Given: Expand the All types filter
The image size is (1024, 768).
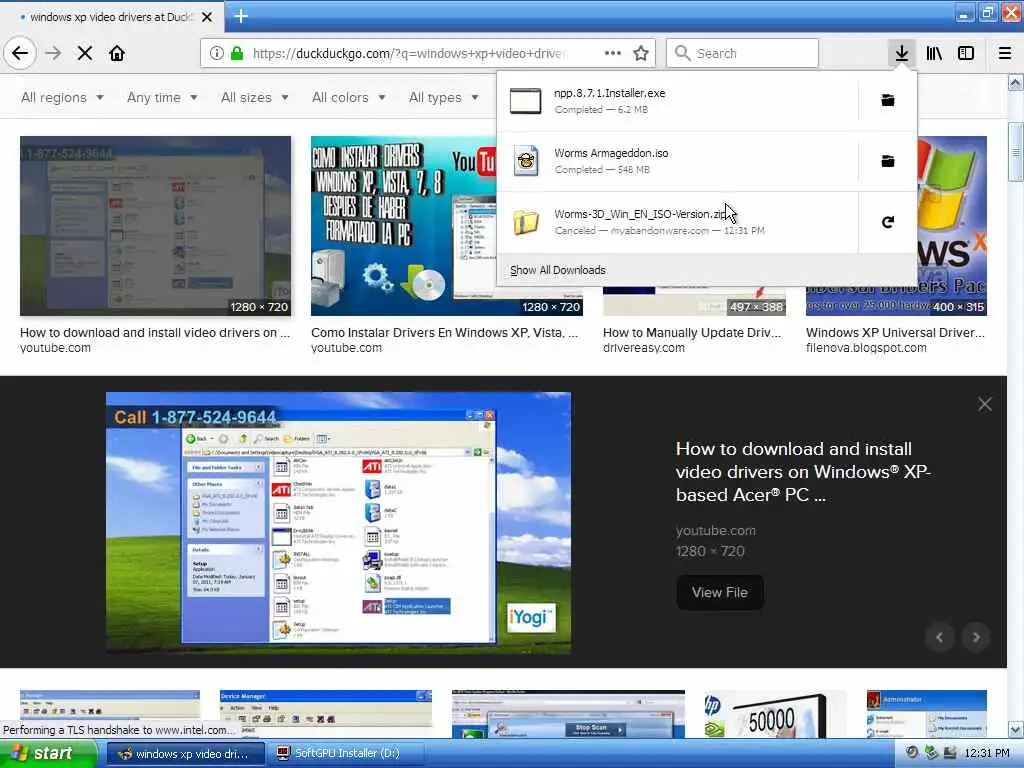Looking at the screenshot, I should (444, 97).
